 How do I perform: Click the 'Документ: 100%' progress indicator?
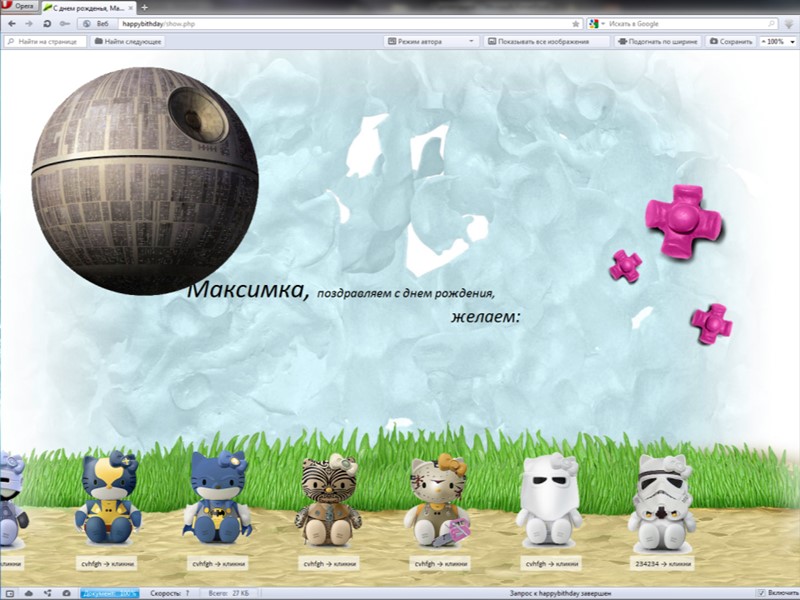(110, 593)
